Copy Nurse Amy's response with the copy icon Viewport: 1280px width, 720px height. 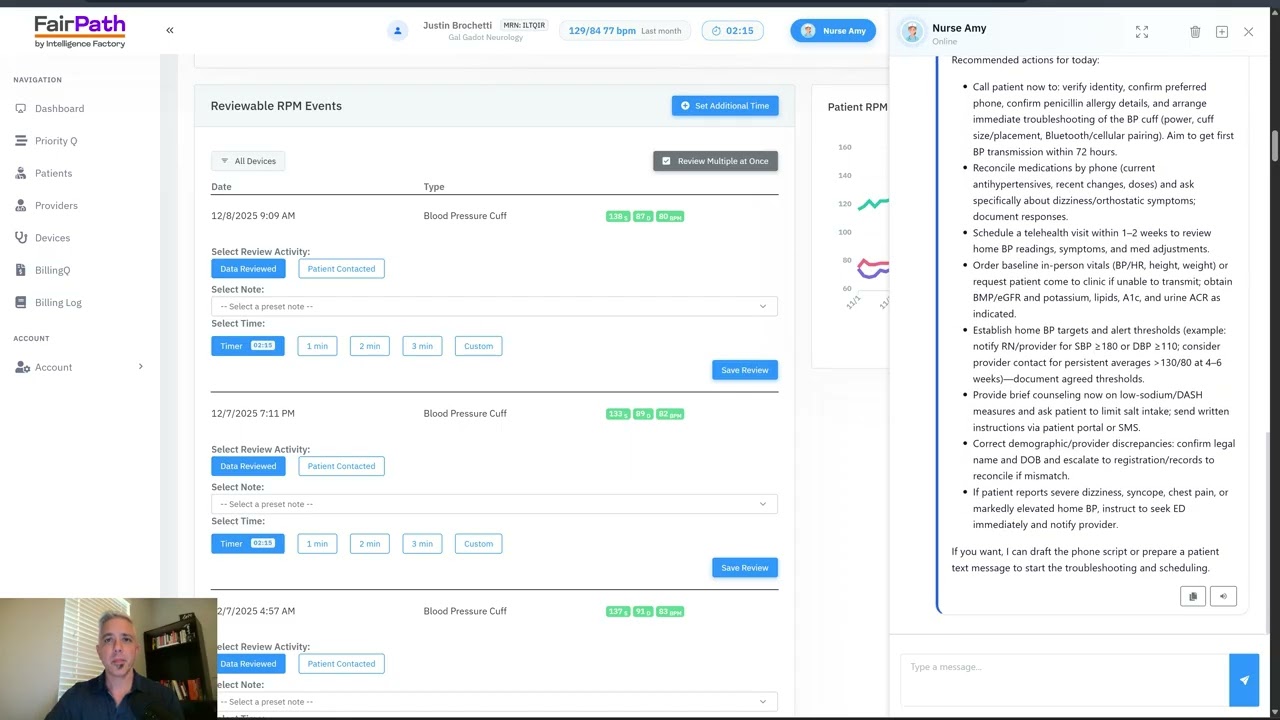click(x=1193, y=596)
